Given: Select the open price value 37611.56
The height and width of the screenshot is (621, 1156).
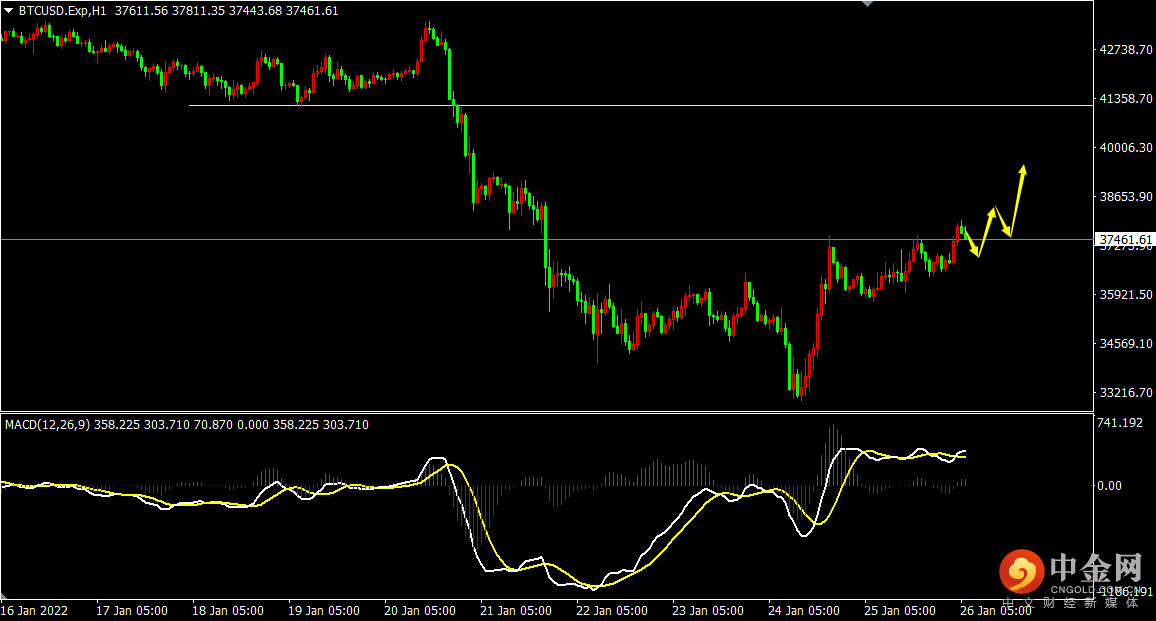Looking at the screenshot, I should [141, 11].
